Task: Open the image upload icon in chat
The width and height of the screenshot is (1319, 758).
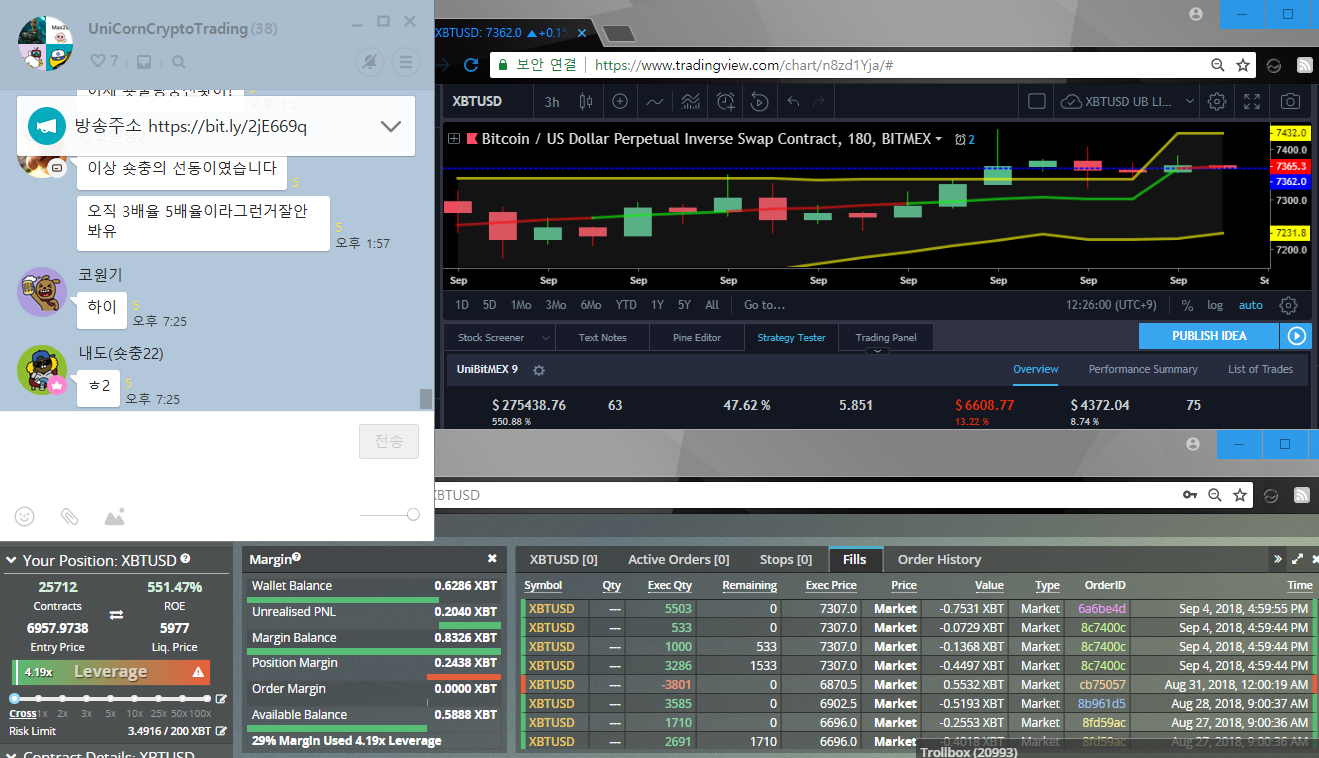Action: click(115, 516)
